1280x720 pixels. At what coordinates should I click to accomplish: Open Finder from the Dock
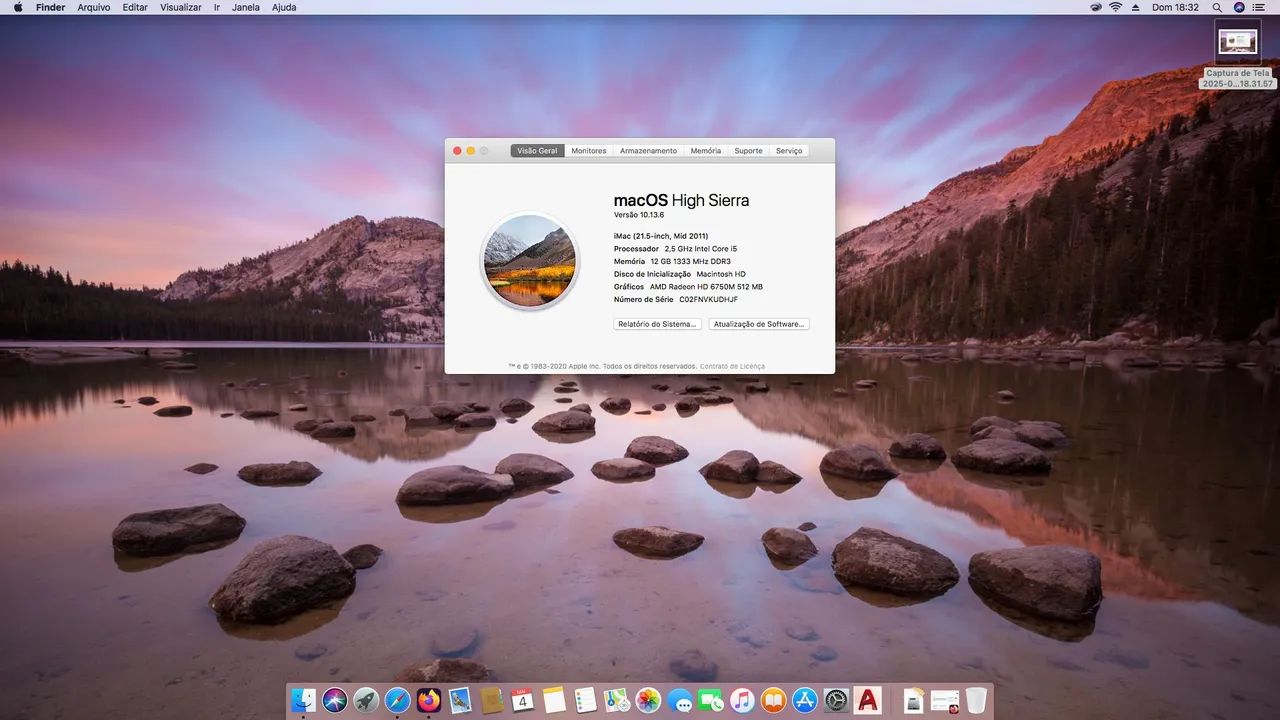pos(304,700)
